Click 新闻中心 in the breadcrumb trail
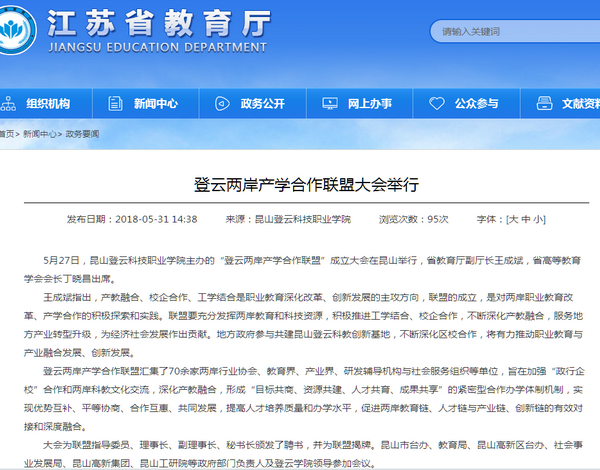 38,133
